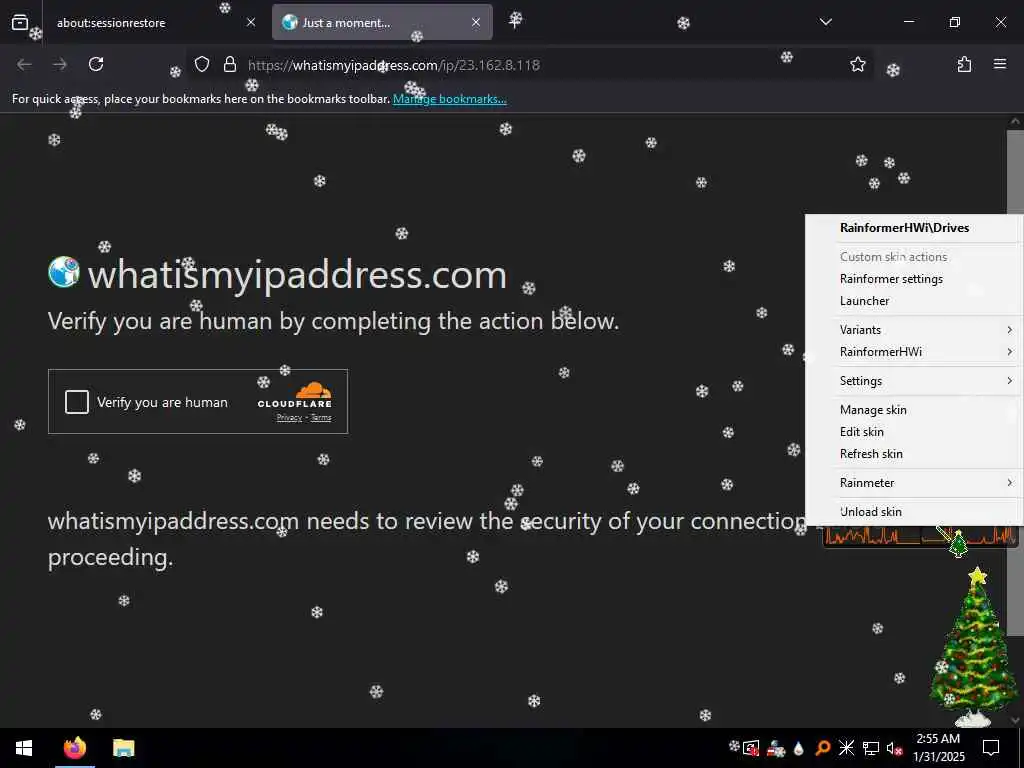Click the scrollbar down arrow
The image size is (1024, 768).
[x=1015, y=720]
